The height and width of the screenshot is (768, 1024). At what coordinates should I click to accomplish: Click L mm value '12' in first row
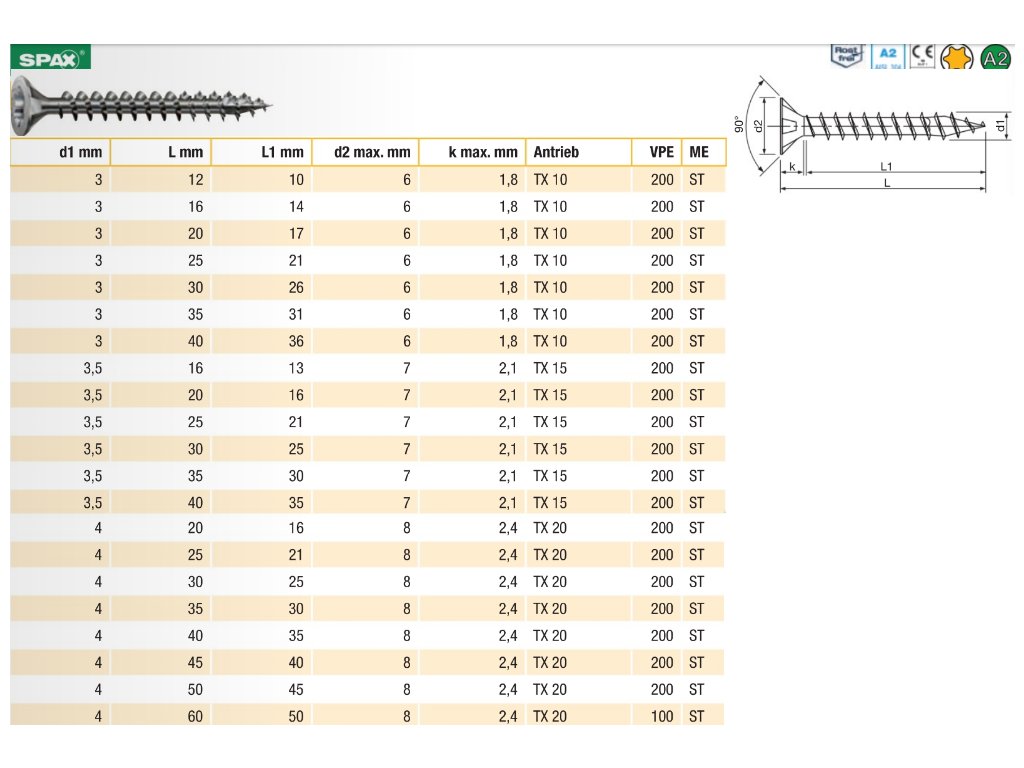(x=195, y=180)
